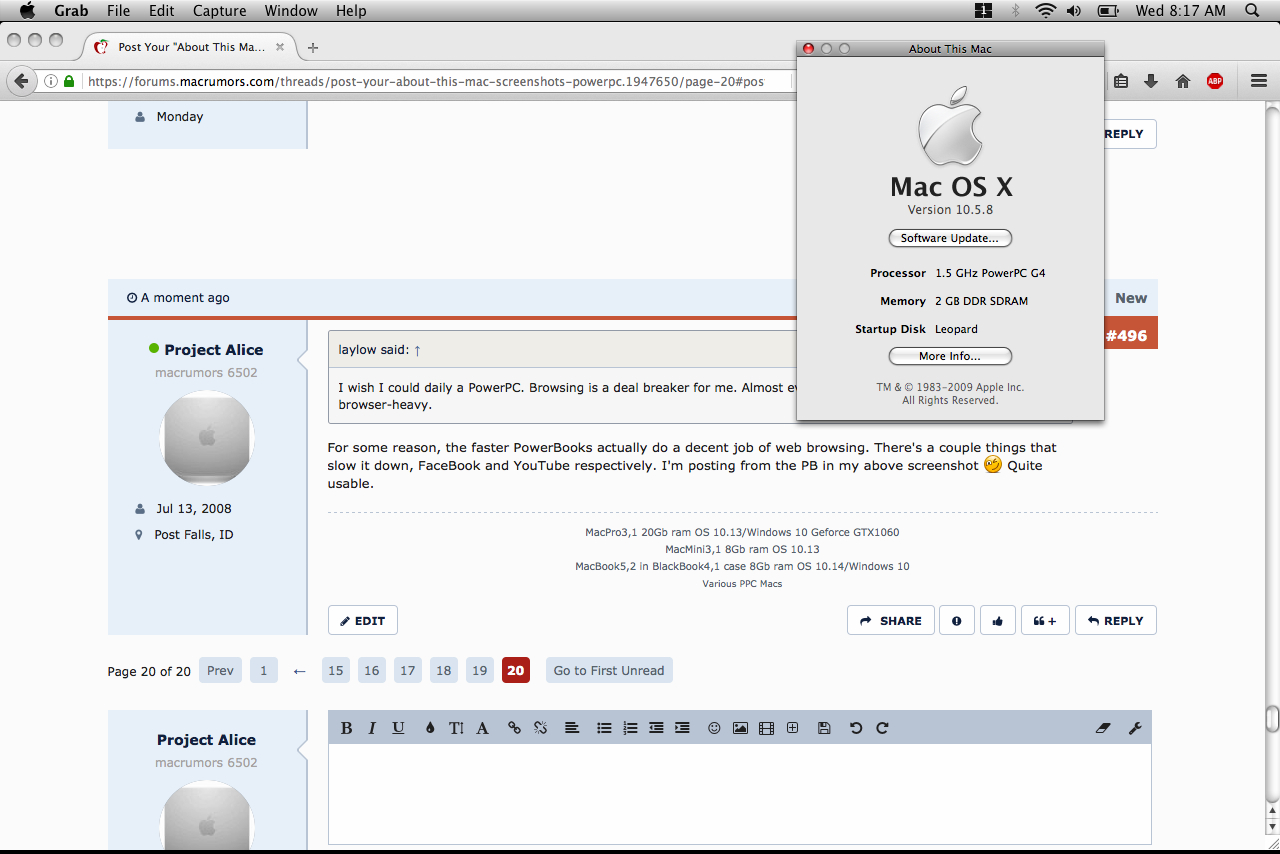This screenshot has width=1280, height=854.
Task: Open the File menu
Action: click(x=118, y=11)
